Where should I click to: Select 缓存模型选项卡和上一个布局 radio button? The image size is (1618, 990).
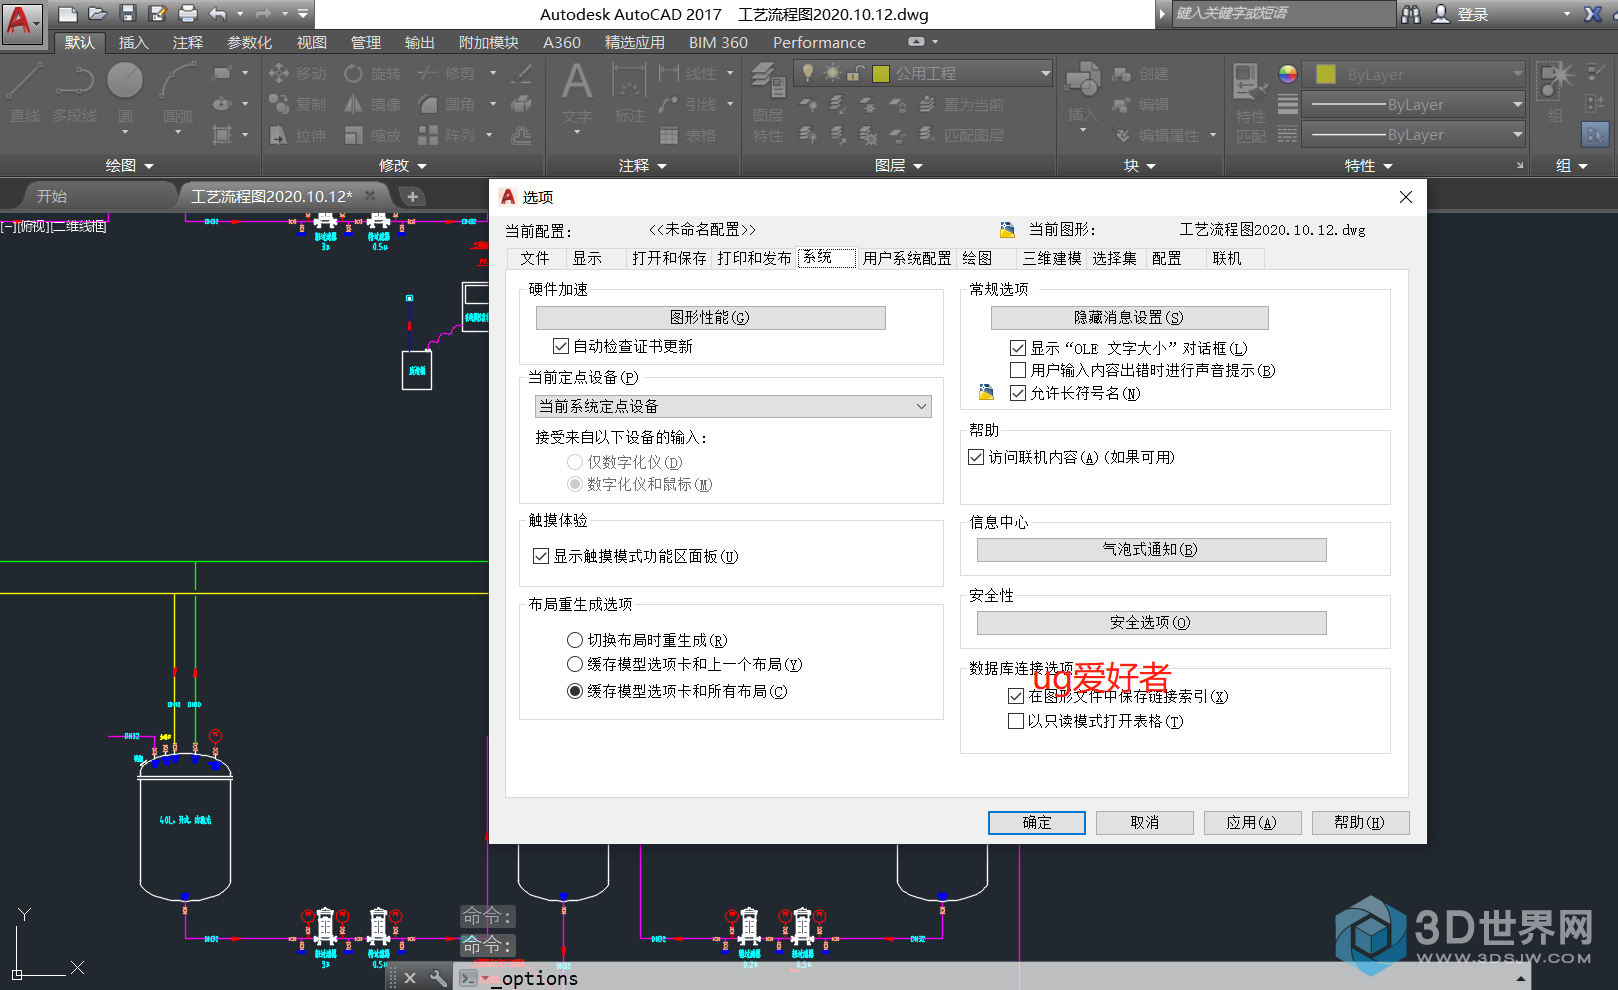click(575, 664)
